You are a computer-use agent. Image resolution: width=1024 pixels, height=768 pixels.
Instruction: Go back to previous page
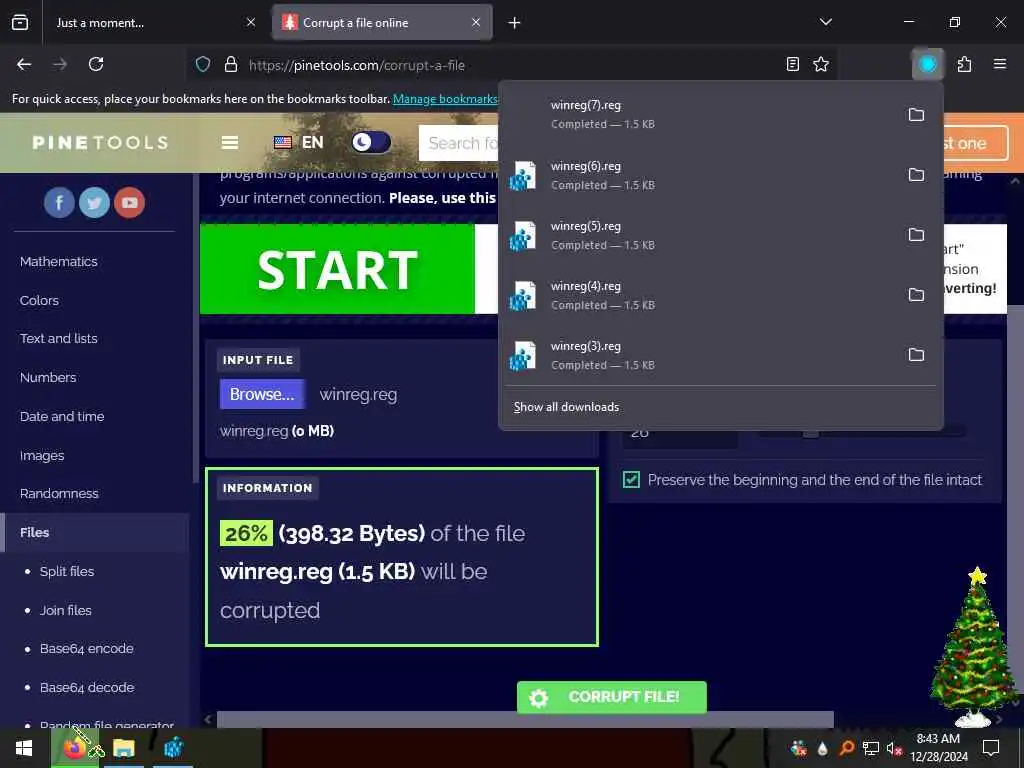(x=24, y=64)
